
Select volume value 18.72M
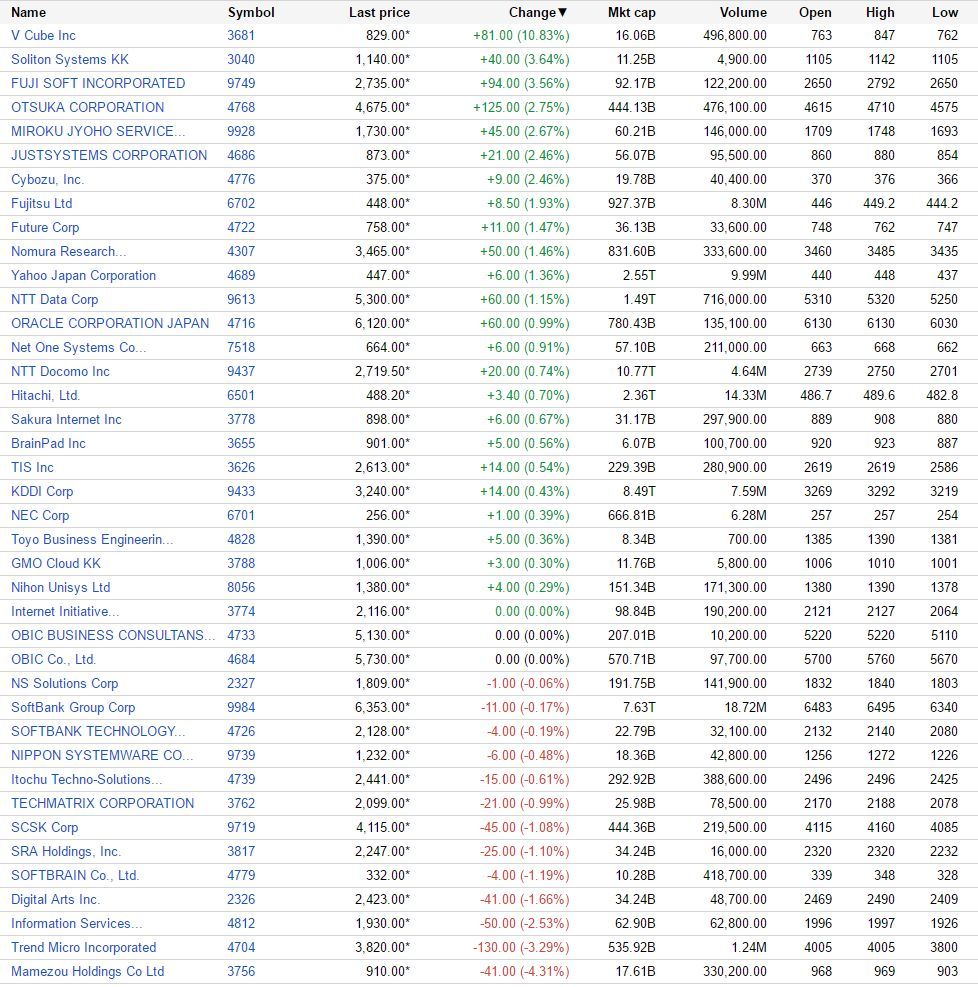click(x=745, y=708)
